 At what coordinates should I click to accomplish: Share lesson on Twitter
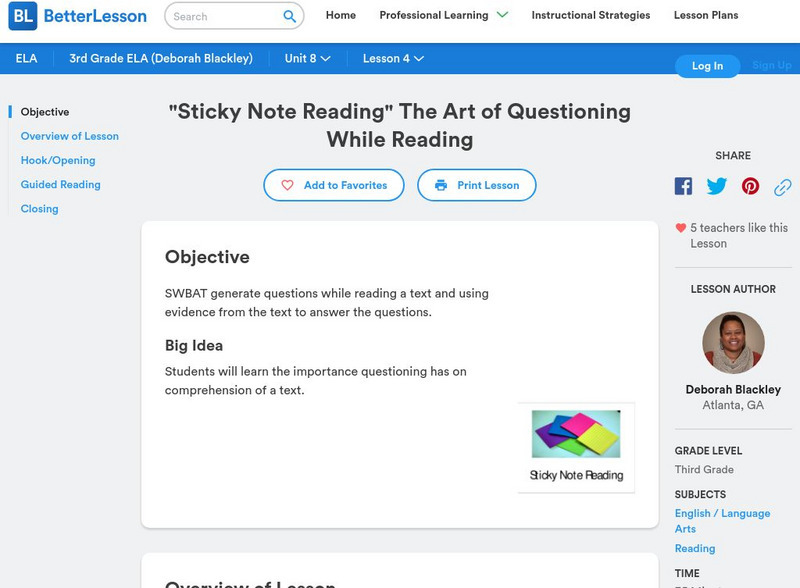717,186
